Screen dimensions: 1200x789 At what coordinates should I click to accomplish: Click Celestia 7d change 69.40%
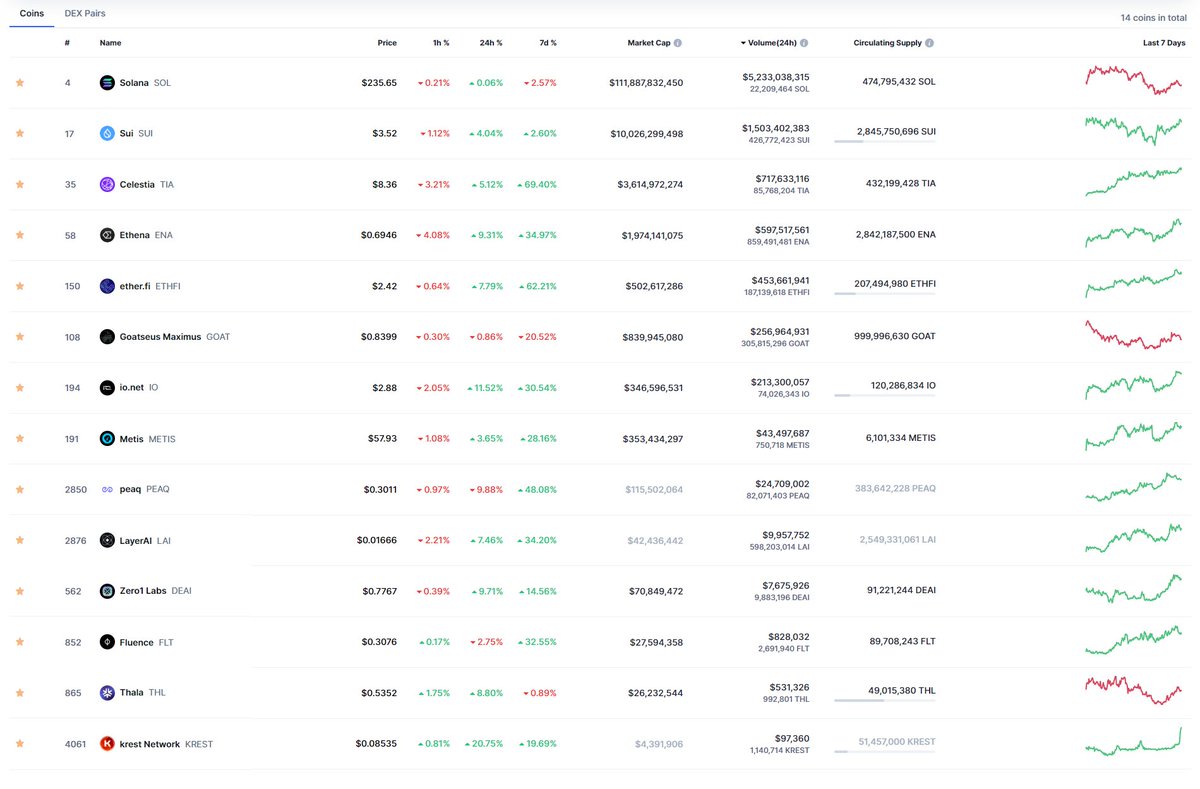click(537, 184)
